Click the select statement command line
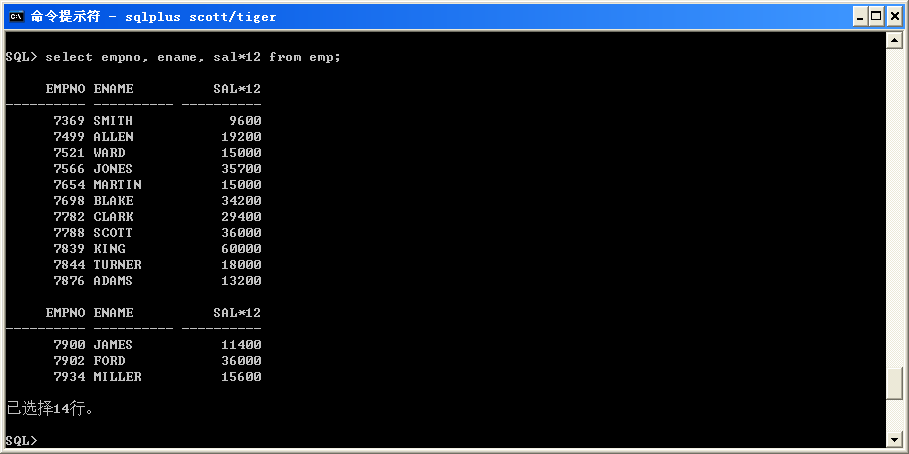 pos(173,57)
